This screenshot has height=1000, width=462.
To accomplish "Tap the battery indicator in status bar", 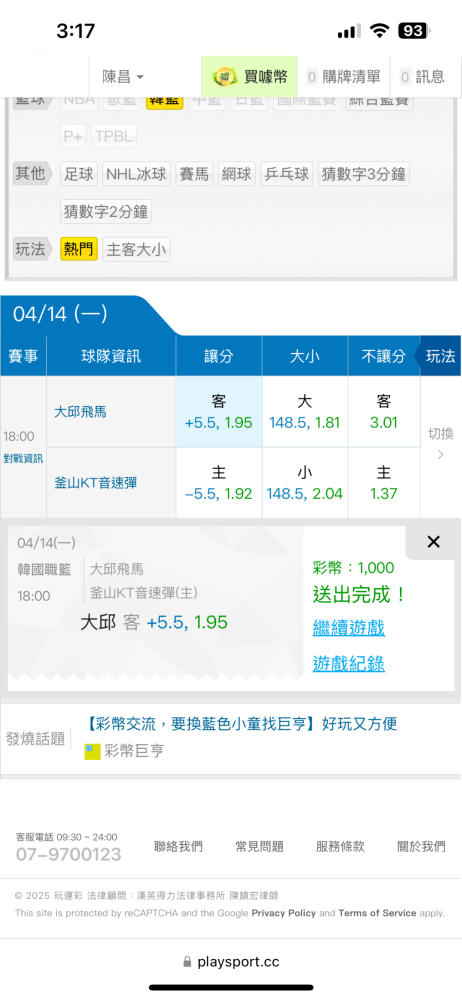I will tap(414, 31).
